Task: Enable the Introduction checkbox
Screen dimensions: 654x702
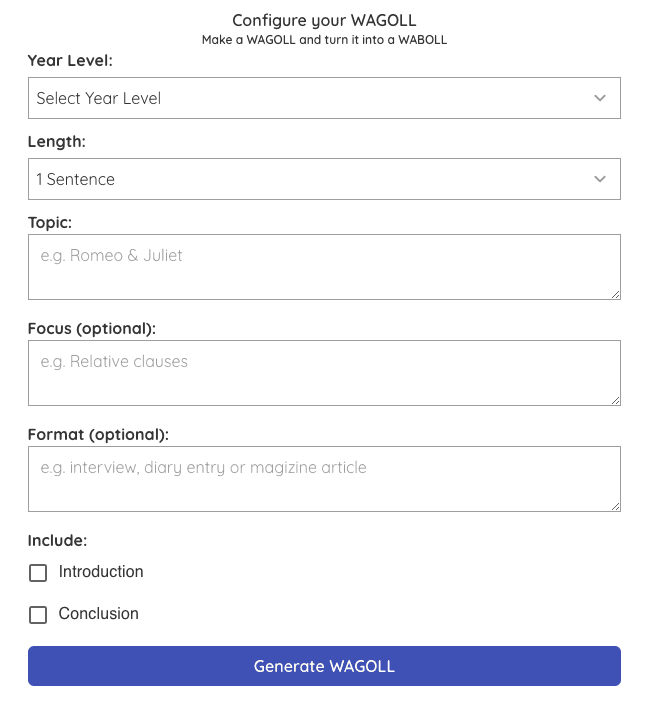Action: click(x=38, y=573)
